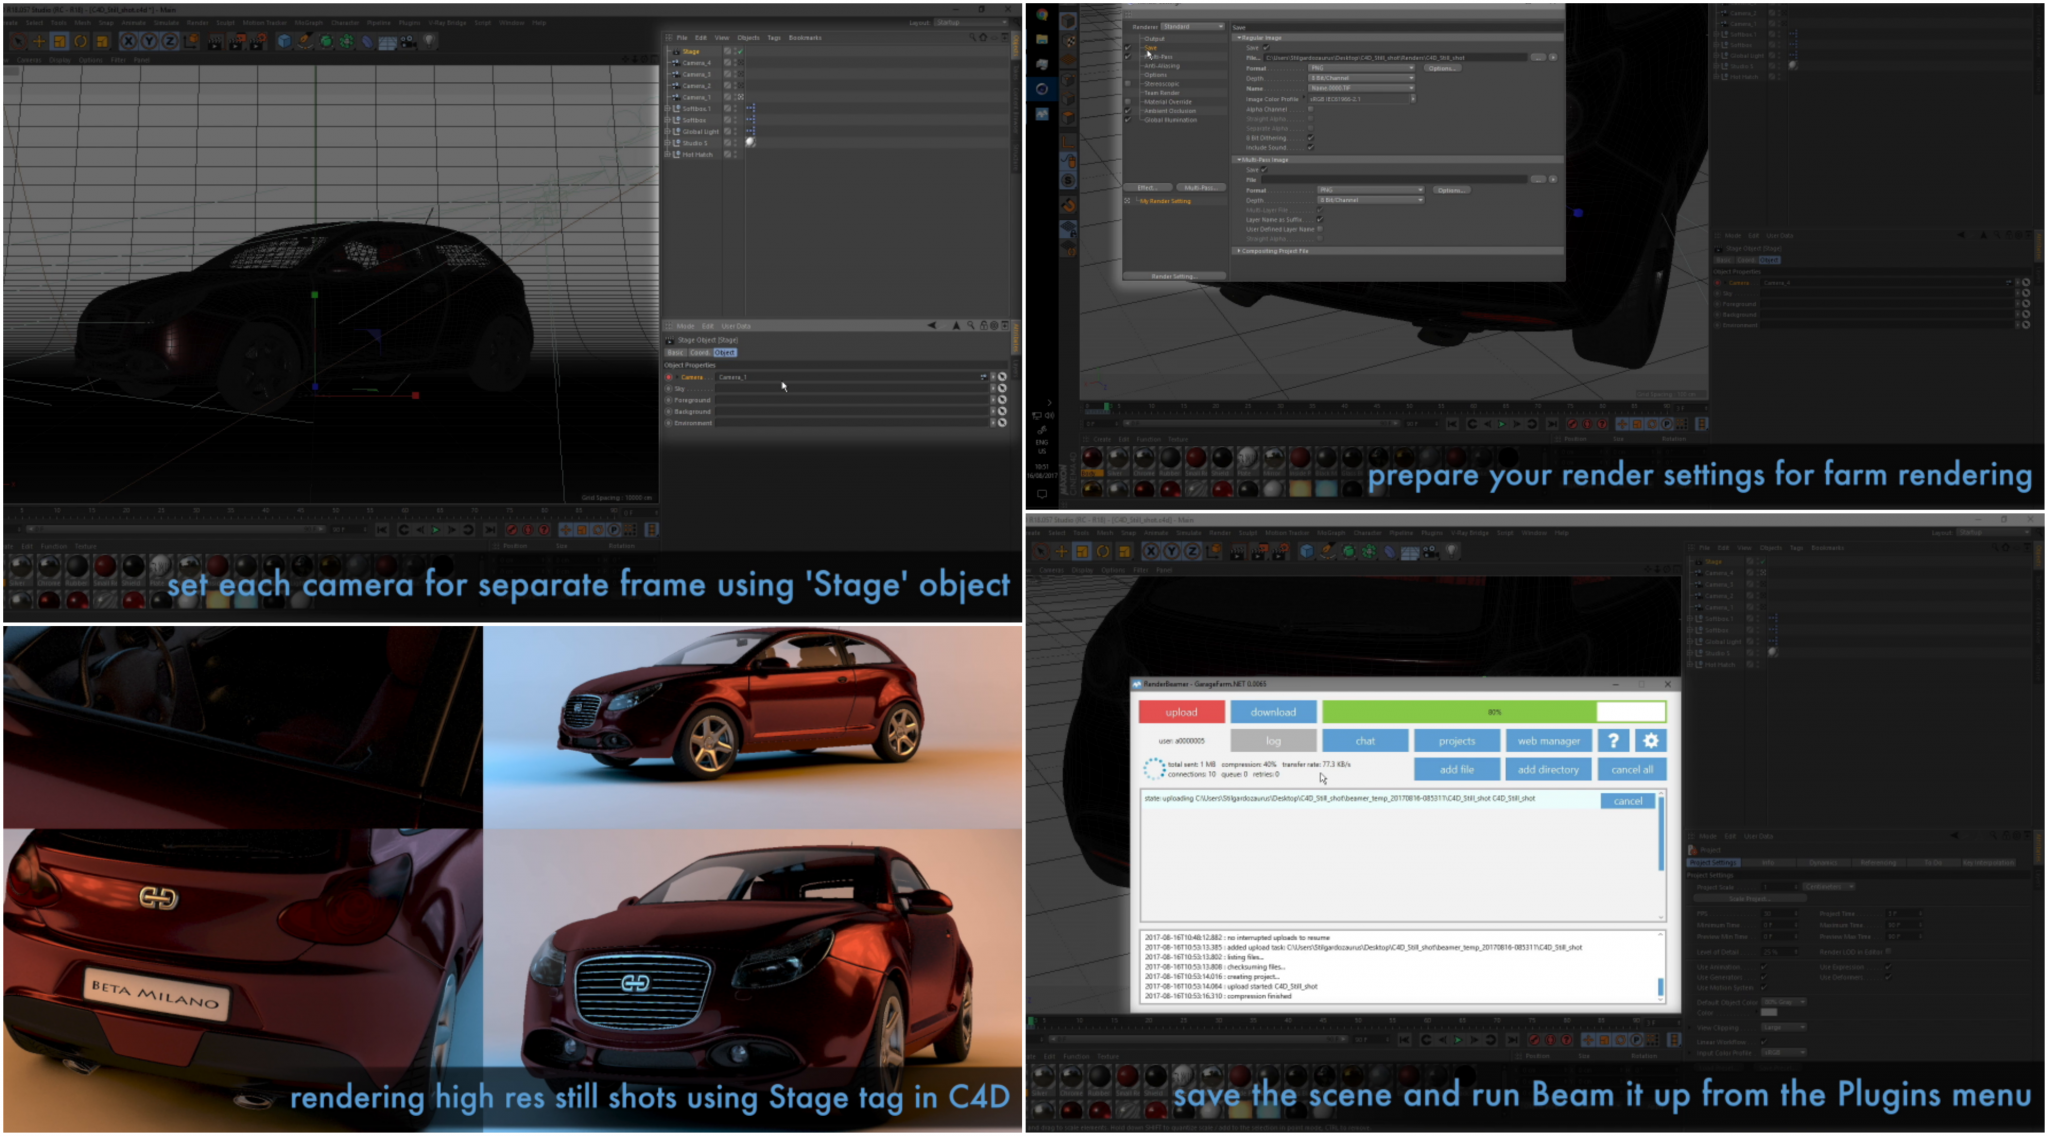The width and height of the screenshot is (2048, 1136).
Task: Select the Stage object in the Object Manager
Action: [x=692, y=51]
